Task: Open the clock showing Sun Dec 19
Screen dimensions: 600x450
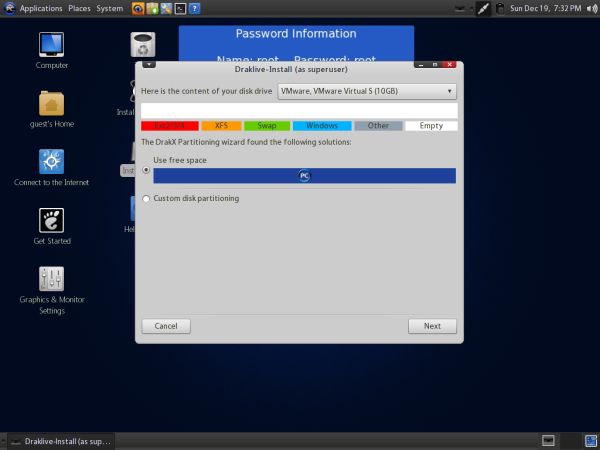Action: [x=545, y=8]
